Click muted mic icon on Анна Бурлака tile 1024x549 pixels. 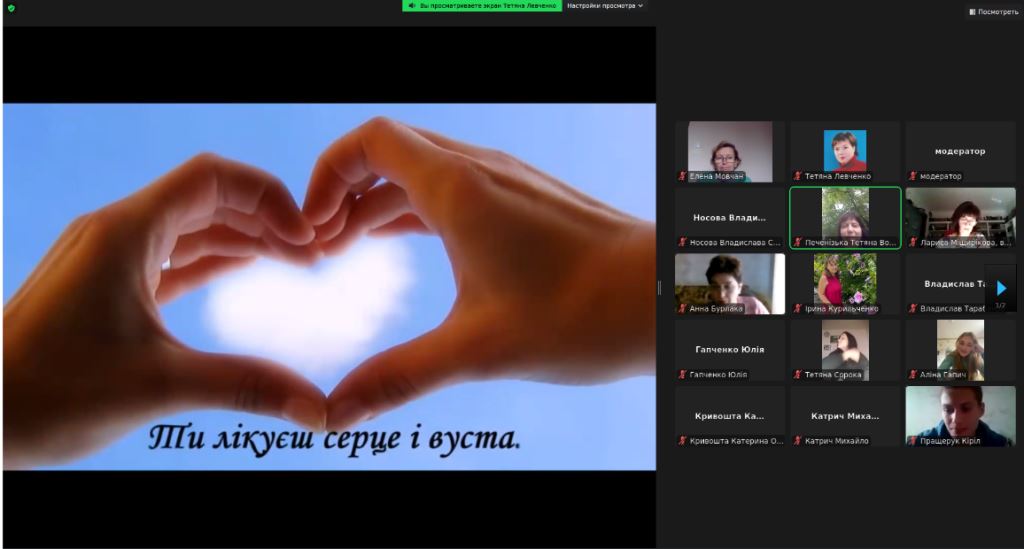click(682, 309)
